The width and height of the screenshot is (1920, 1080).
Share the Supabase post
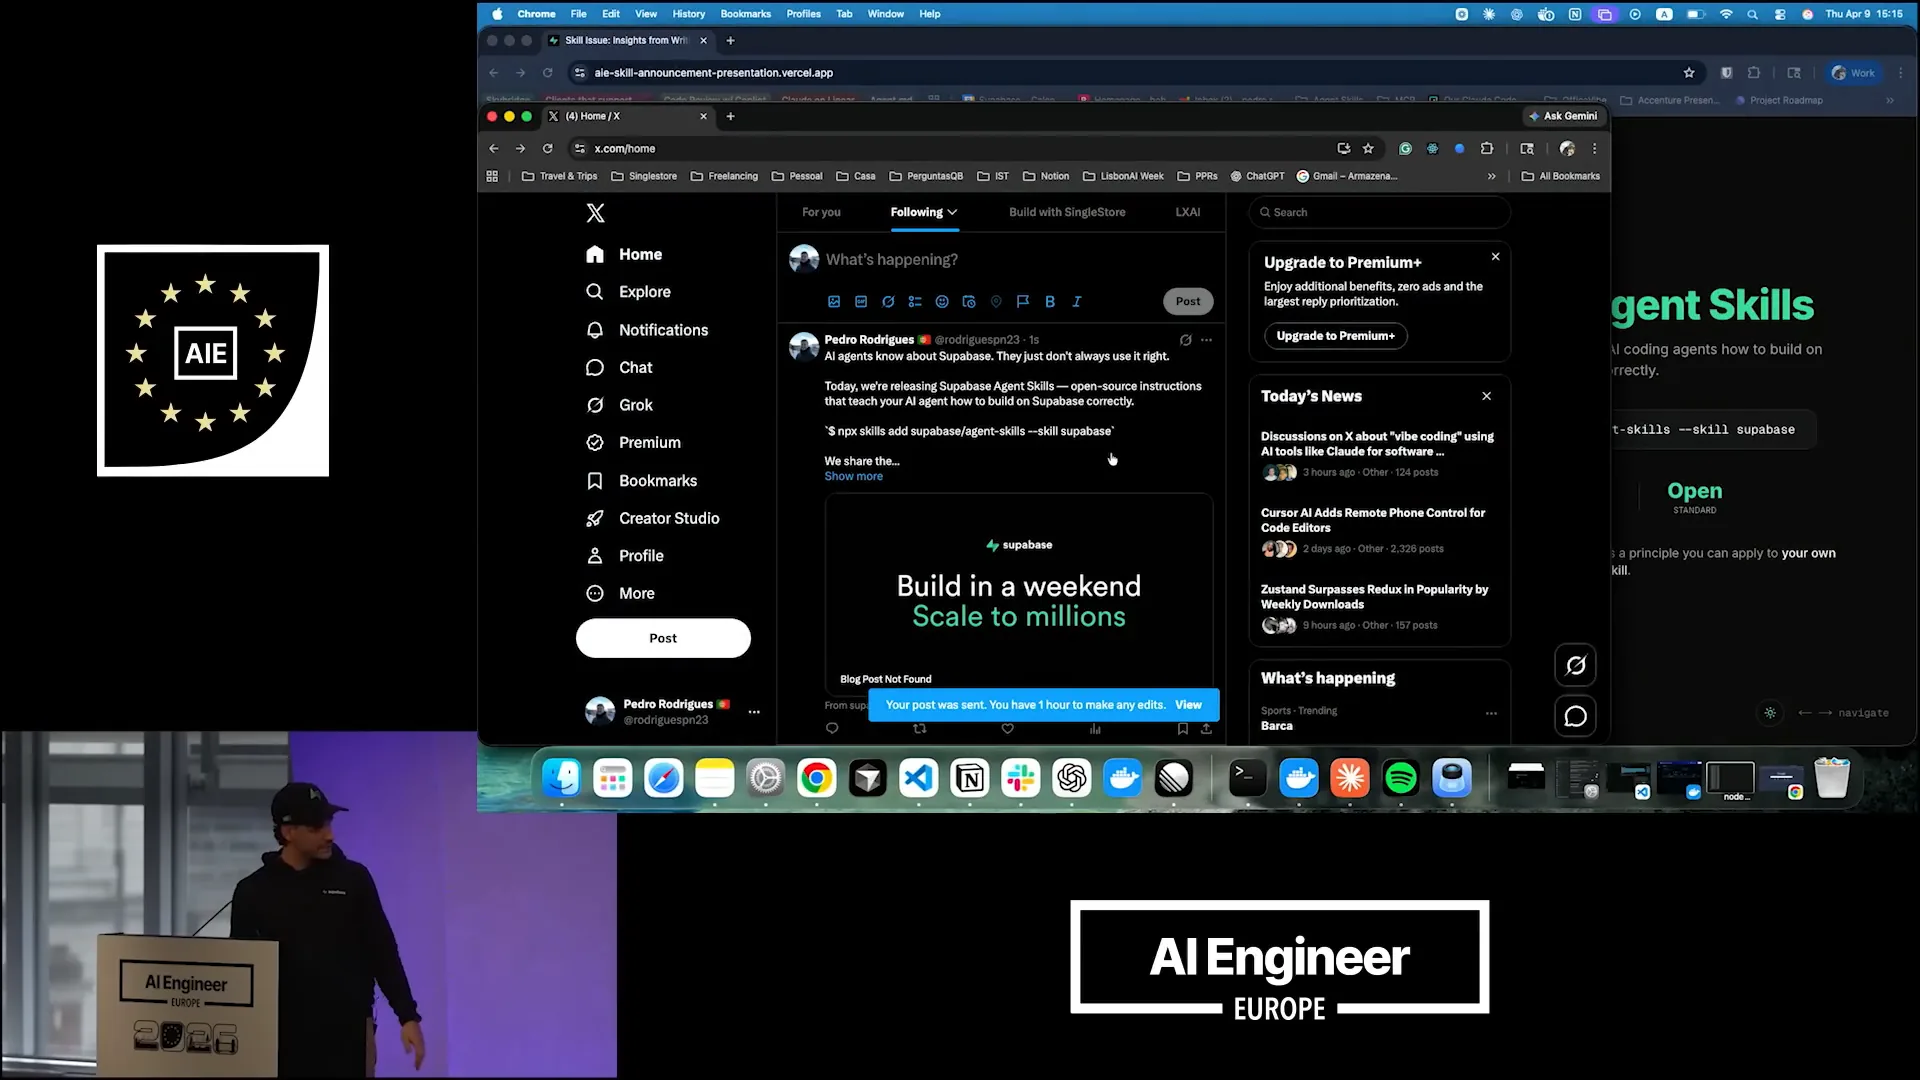pos(1207,729)
